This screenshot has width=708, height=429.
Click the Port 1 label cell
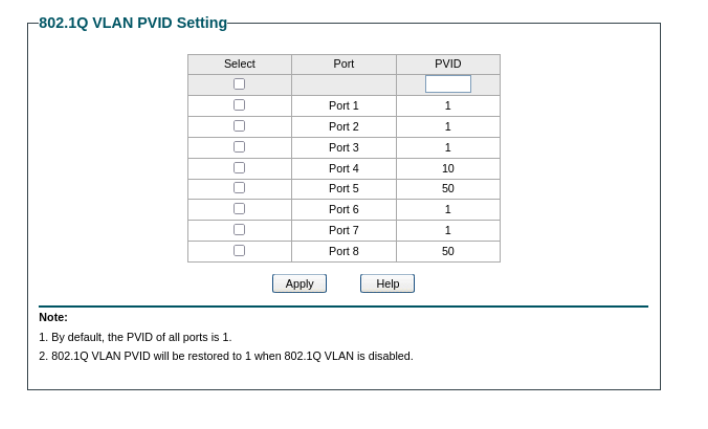[x=343, y=106]
